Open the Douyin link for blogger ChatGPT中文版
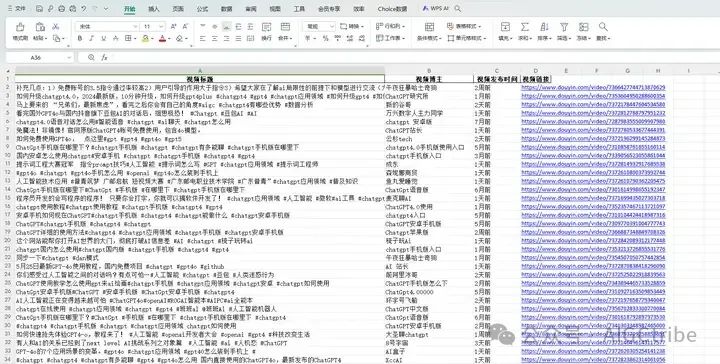 593,309
